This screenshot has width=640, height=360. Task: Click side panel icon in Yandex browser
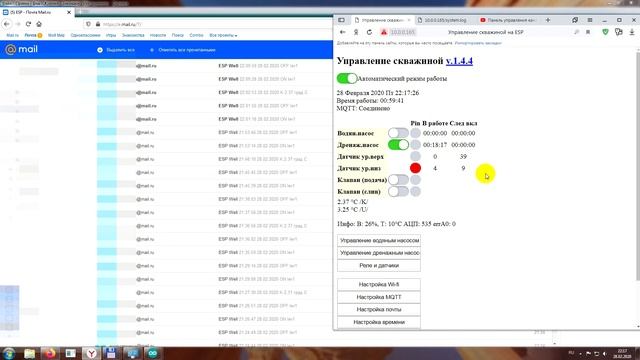pyautogui.click(x=342, y=20)
